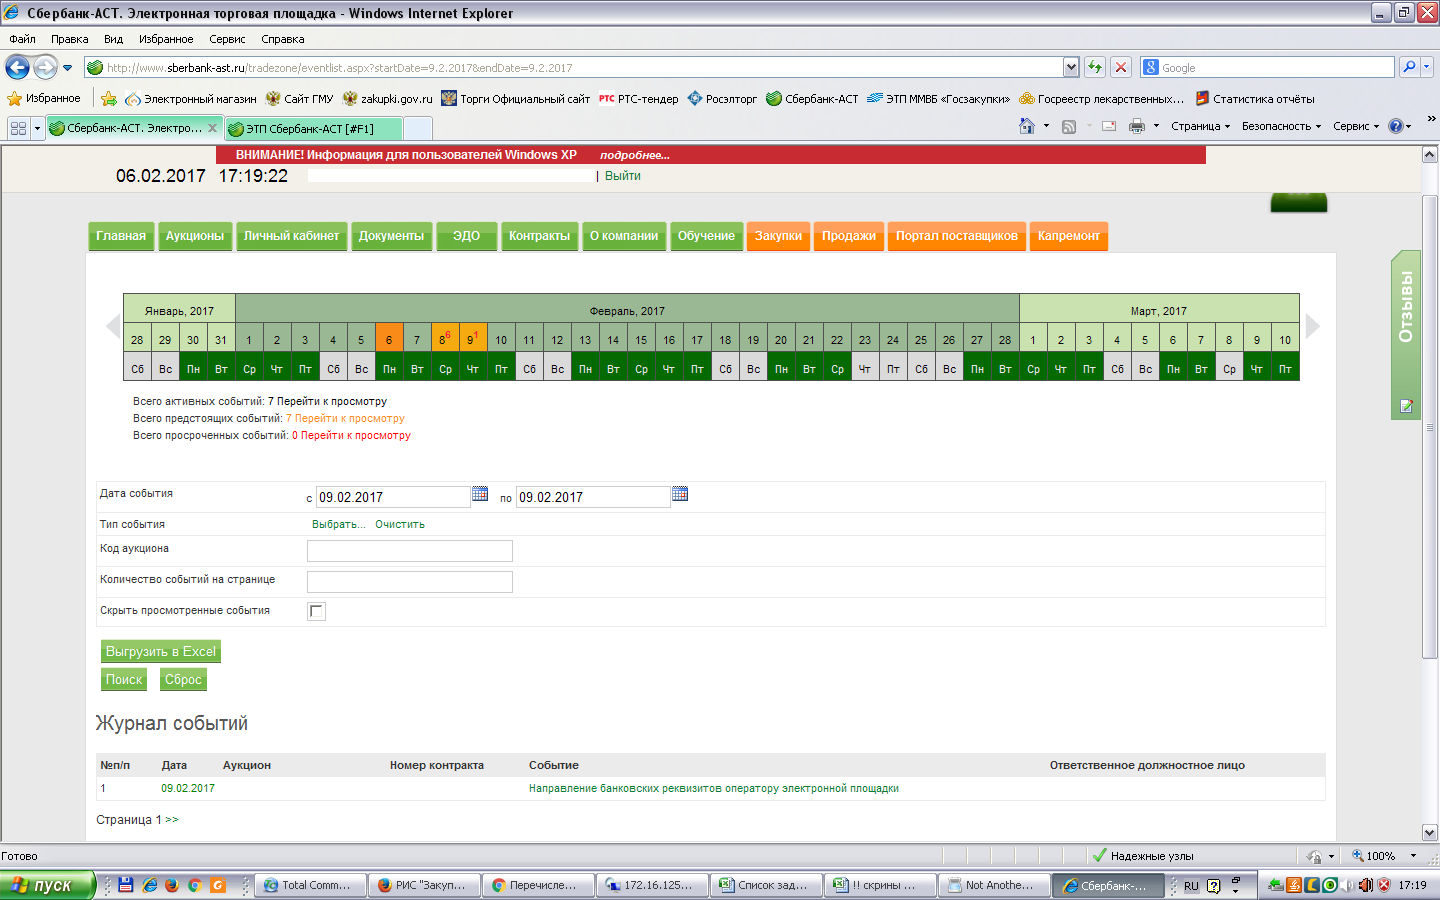1440x900 pixels.
Task: Click the Refresh page icon in address bar
Action: pos(1095,68)
